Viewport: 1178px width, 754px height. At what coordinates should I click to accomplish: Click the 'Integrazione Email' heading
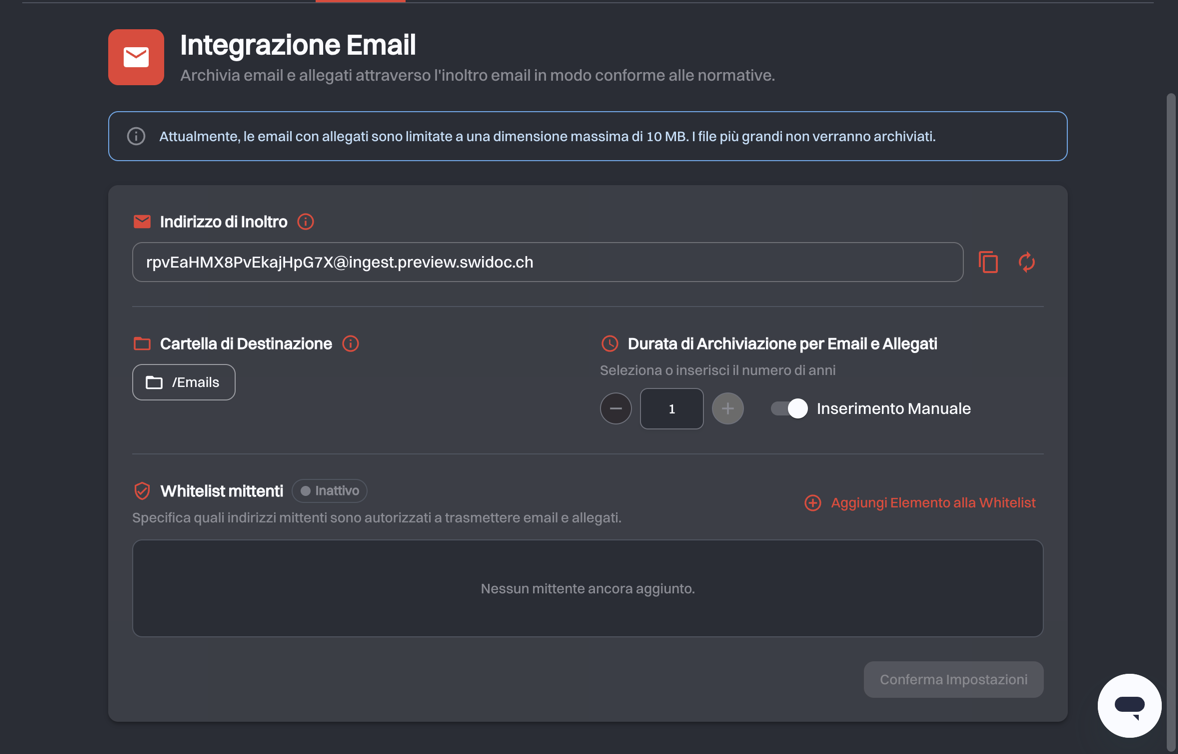point(298,45)
